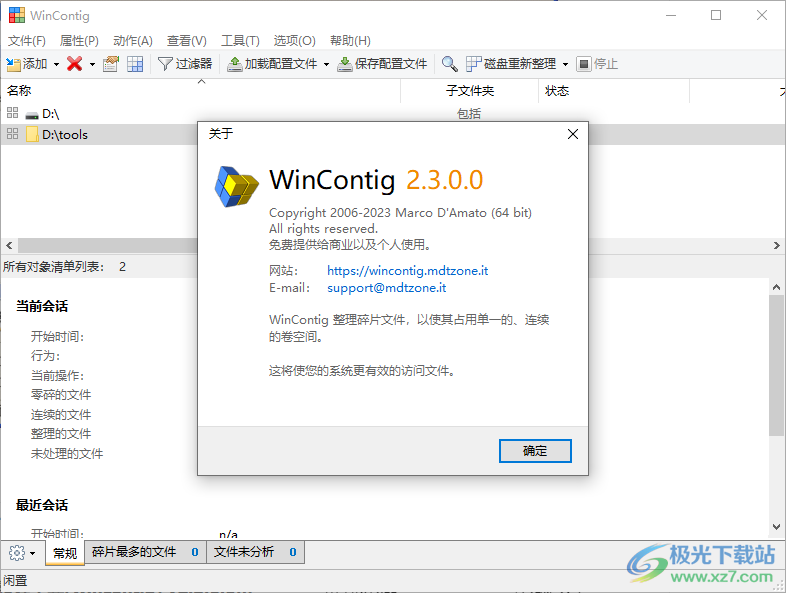Click the red X remove icon
786x593 pixels.
pyautogui.click(x=74, y=64)
